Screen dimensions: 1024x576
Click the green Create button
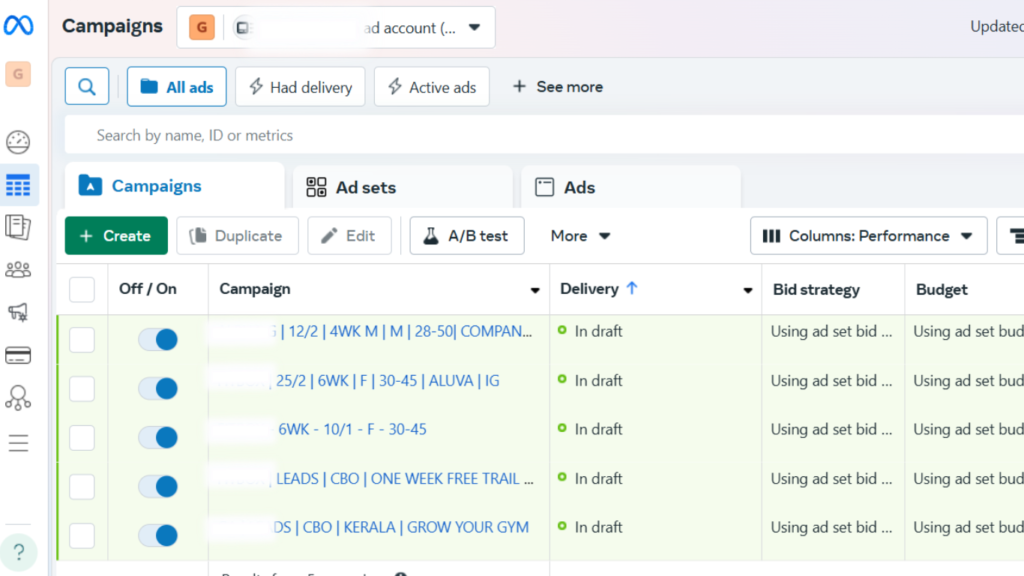click(x=116, y=236)
